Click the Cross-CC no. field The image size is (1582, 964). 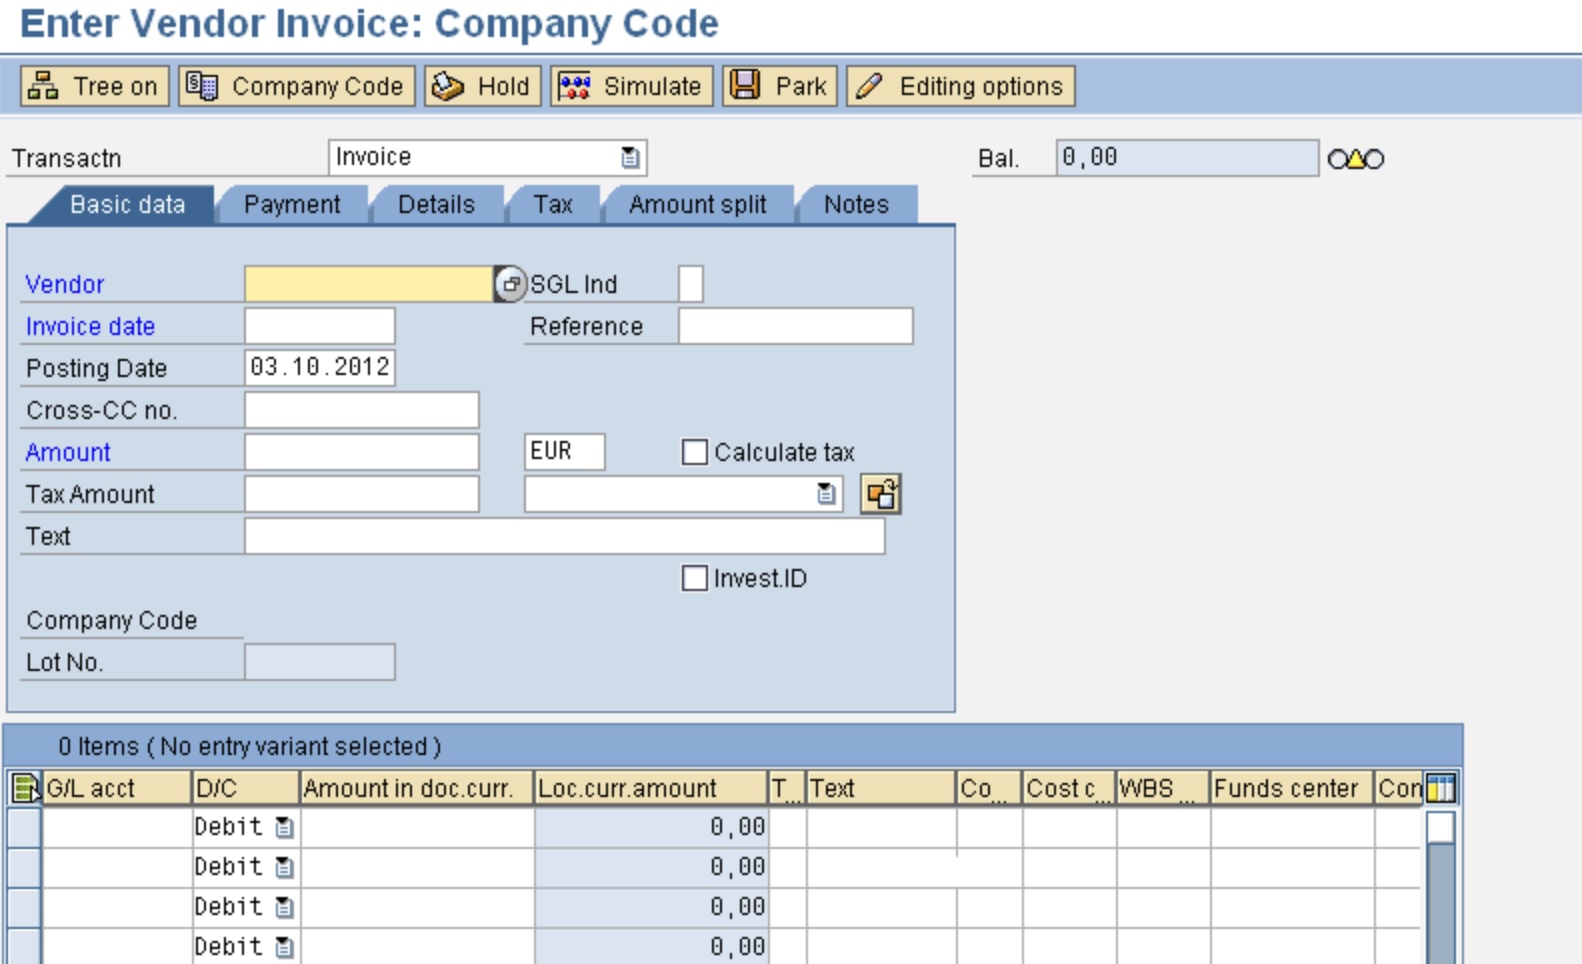tap(362, 410)
